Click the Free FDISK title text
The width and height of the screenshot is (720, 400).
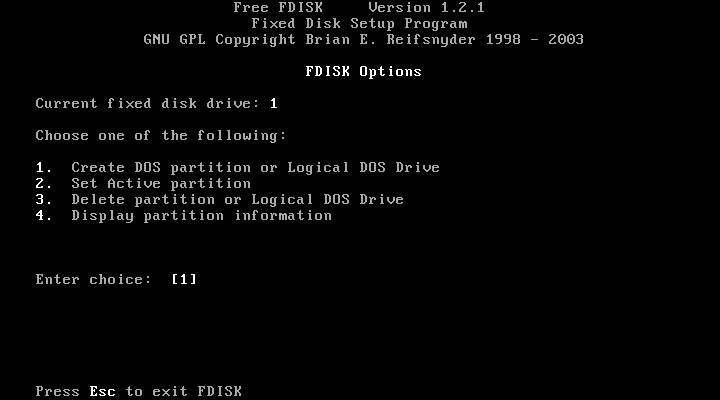(x=278, y=8)
